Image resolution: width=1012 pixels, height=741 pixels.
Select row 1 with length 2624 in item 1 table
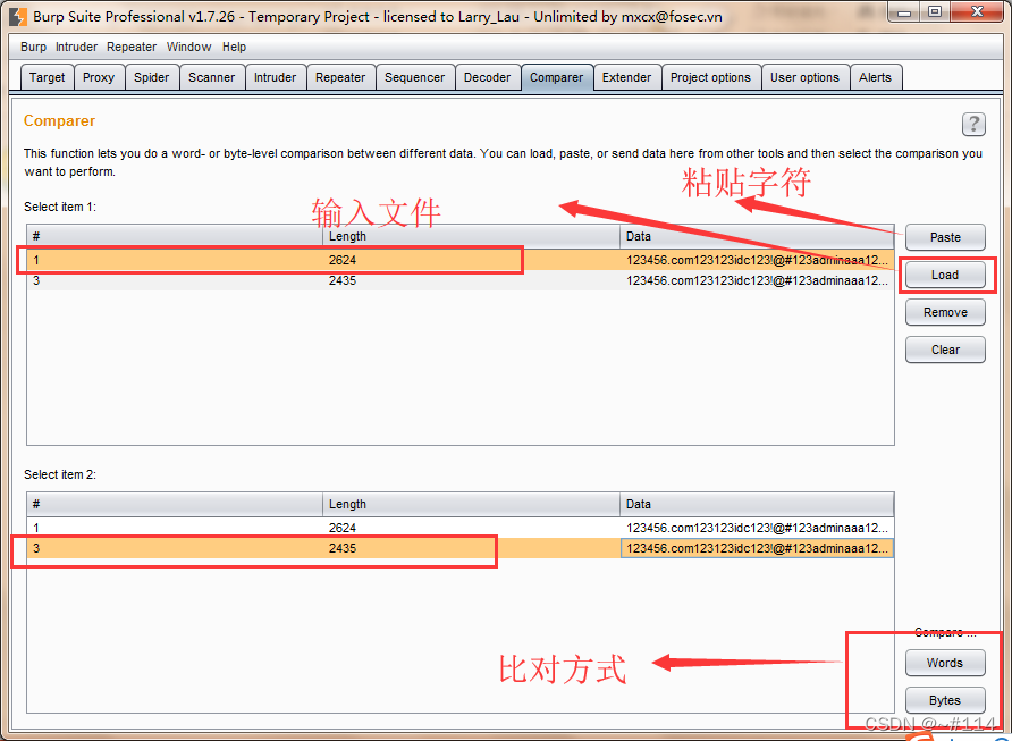[x=460, y=260]
